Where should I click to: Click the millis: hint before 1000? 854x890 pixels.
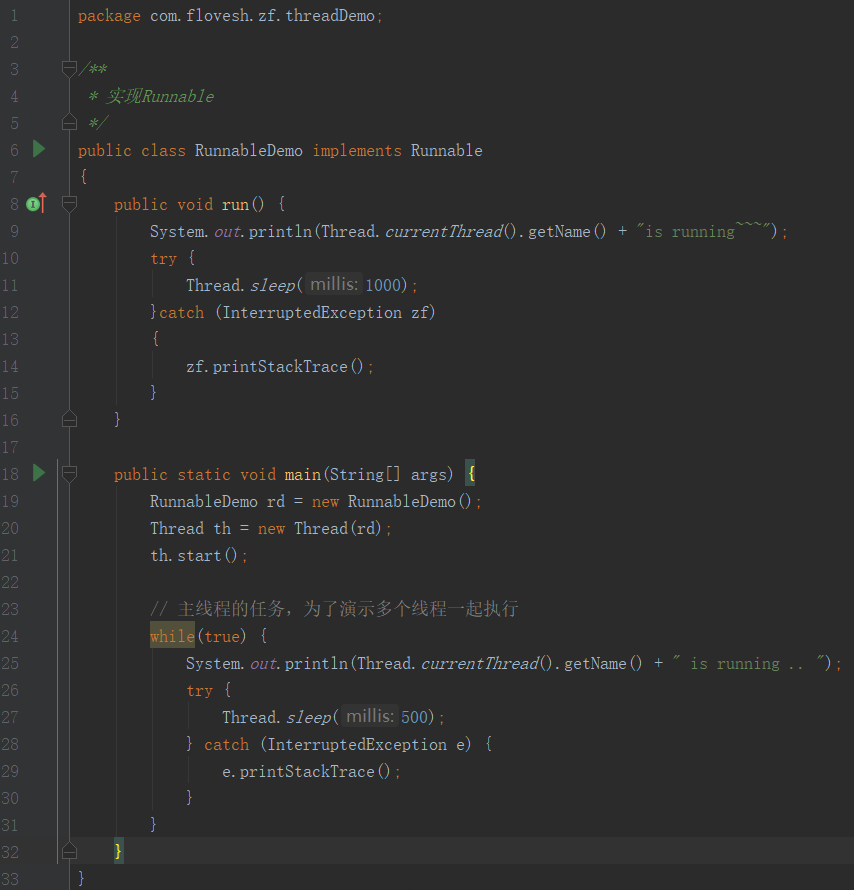334,284
